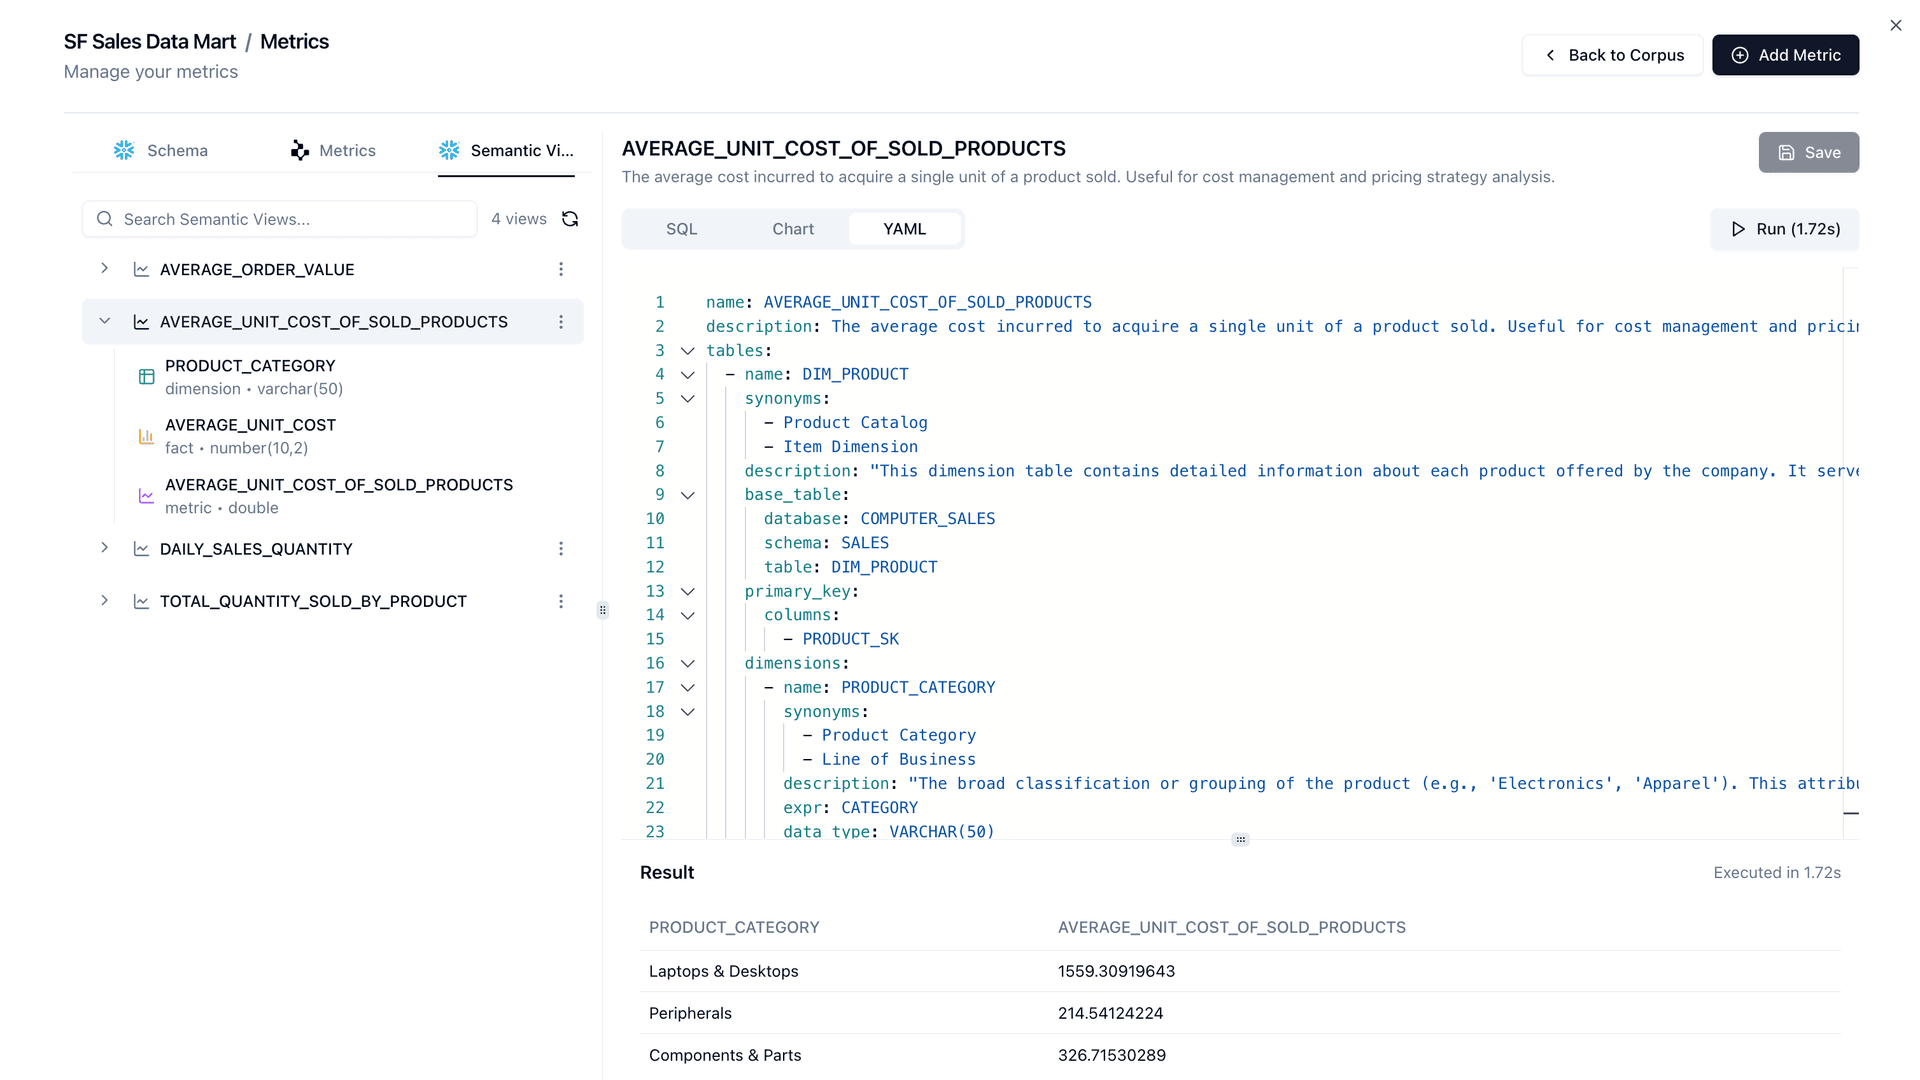Click the AVERAGE_UNIT_COST fact bar-chart icon

tap(146, 436)
